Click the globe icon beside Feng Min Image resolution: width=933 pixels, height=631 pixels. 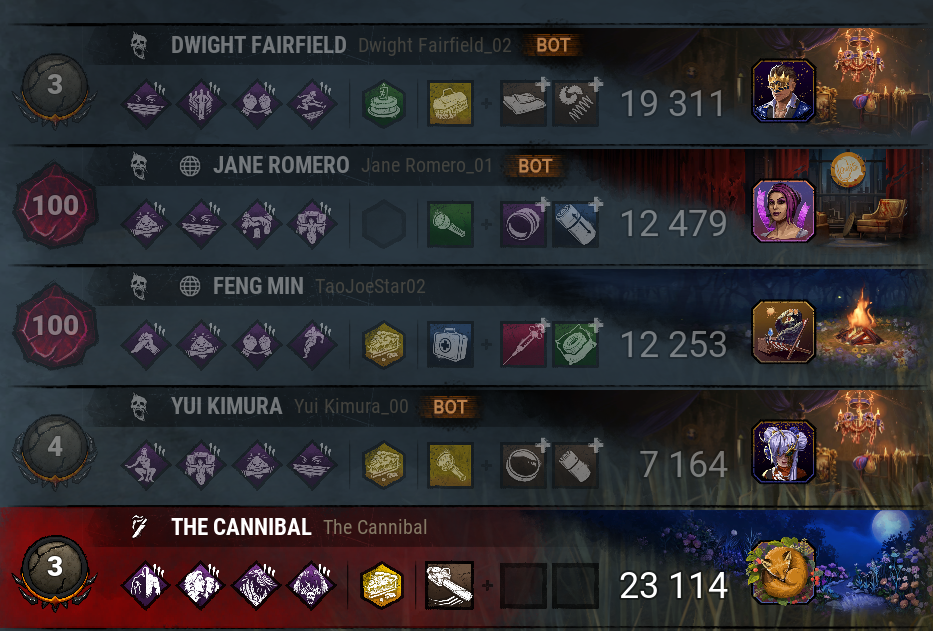(x=190, y=286)
